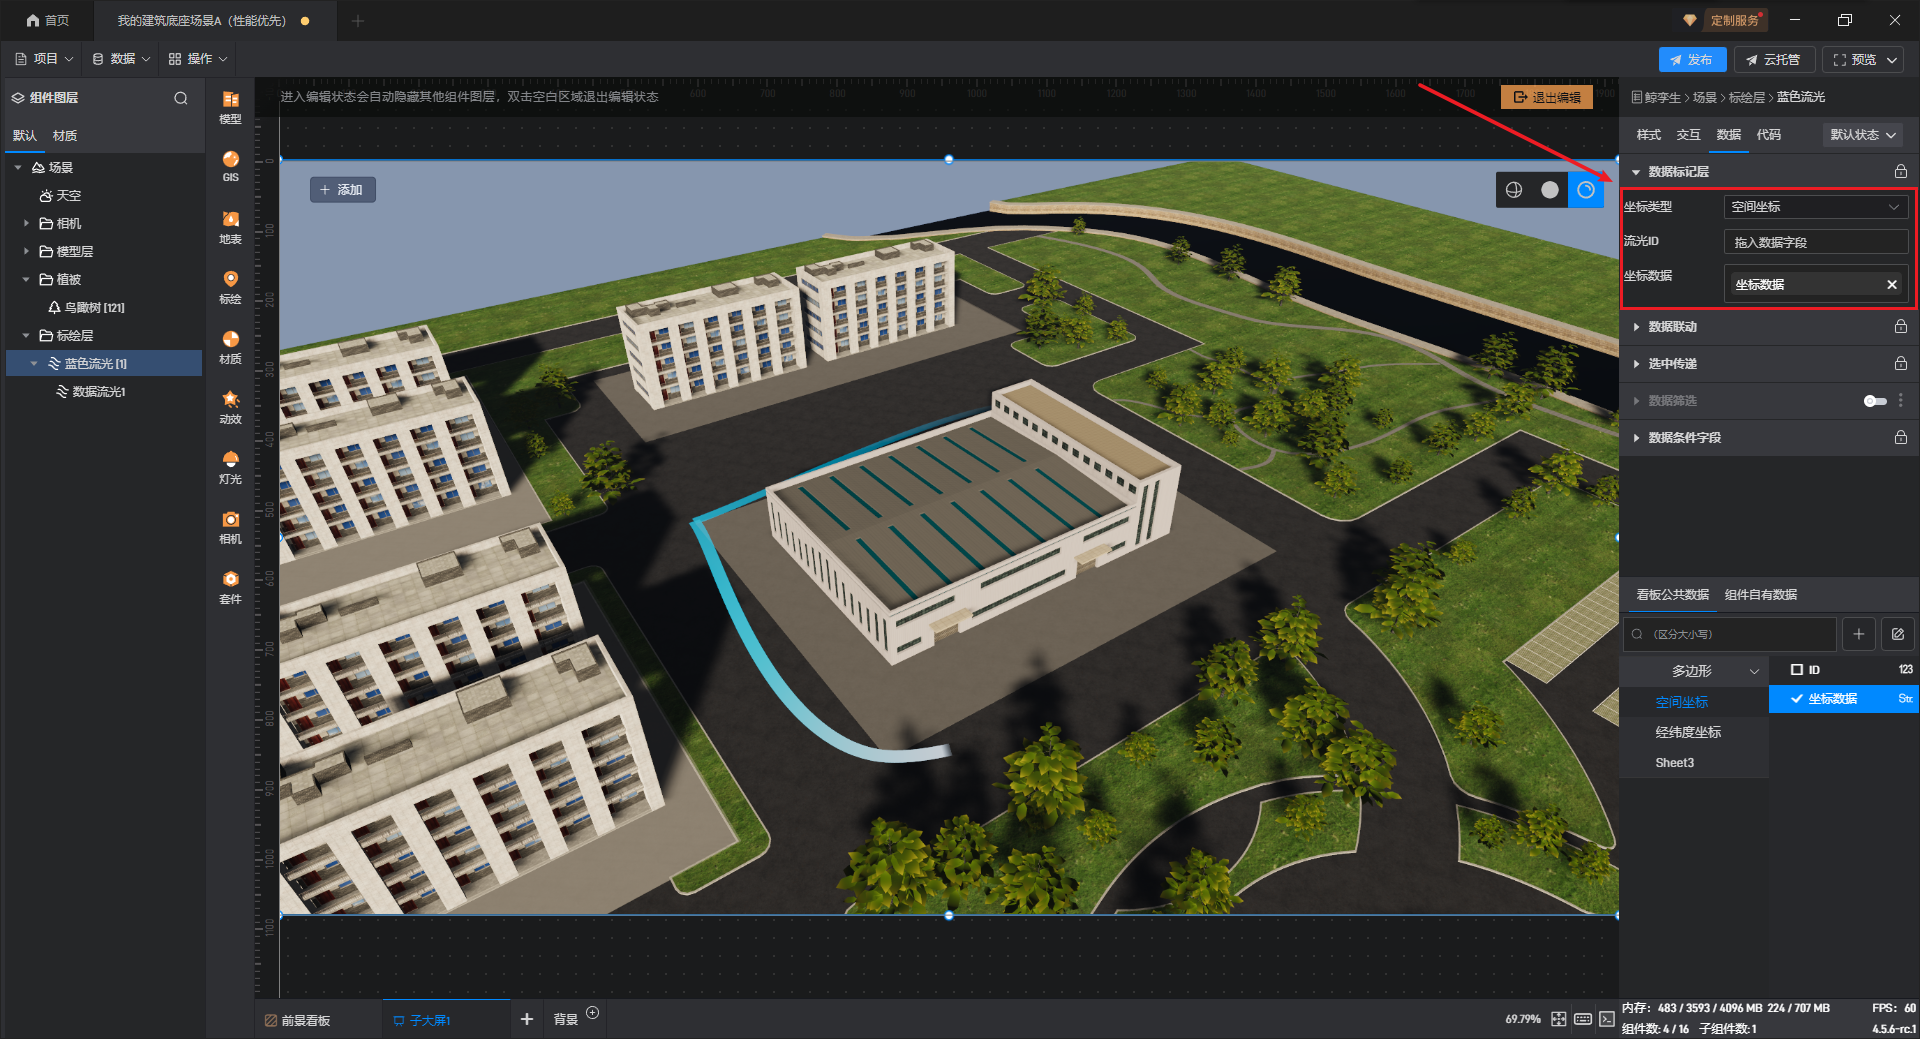The height and width of the screenshot is (1039, 1920).
Task: Add a new screen with the plus icon
Action: click(527, 1019)
